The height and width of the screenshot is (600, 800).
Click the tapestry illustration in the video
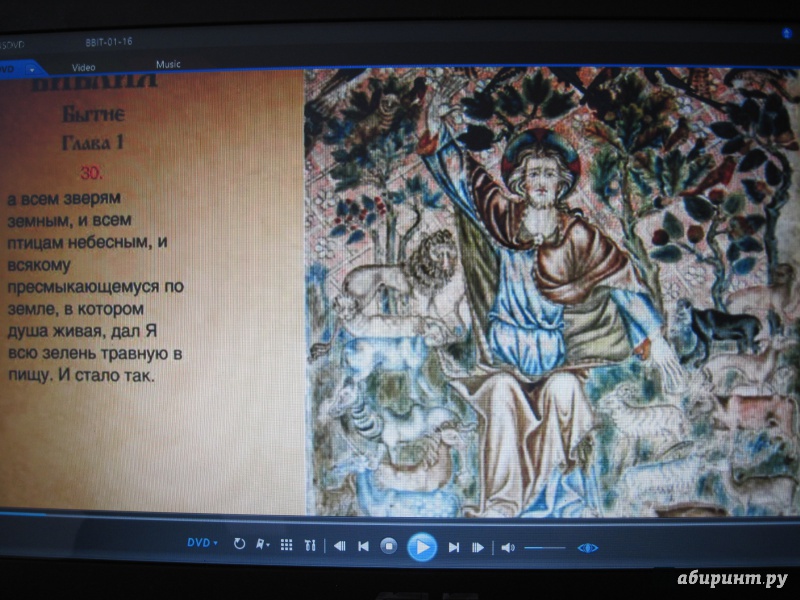click(552, 292)
